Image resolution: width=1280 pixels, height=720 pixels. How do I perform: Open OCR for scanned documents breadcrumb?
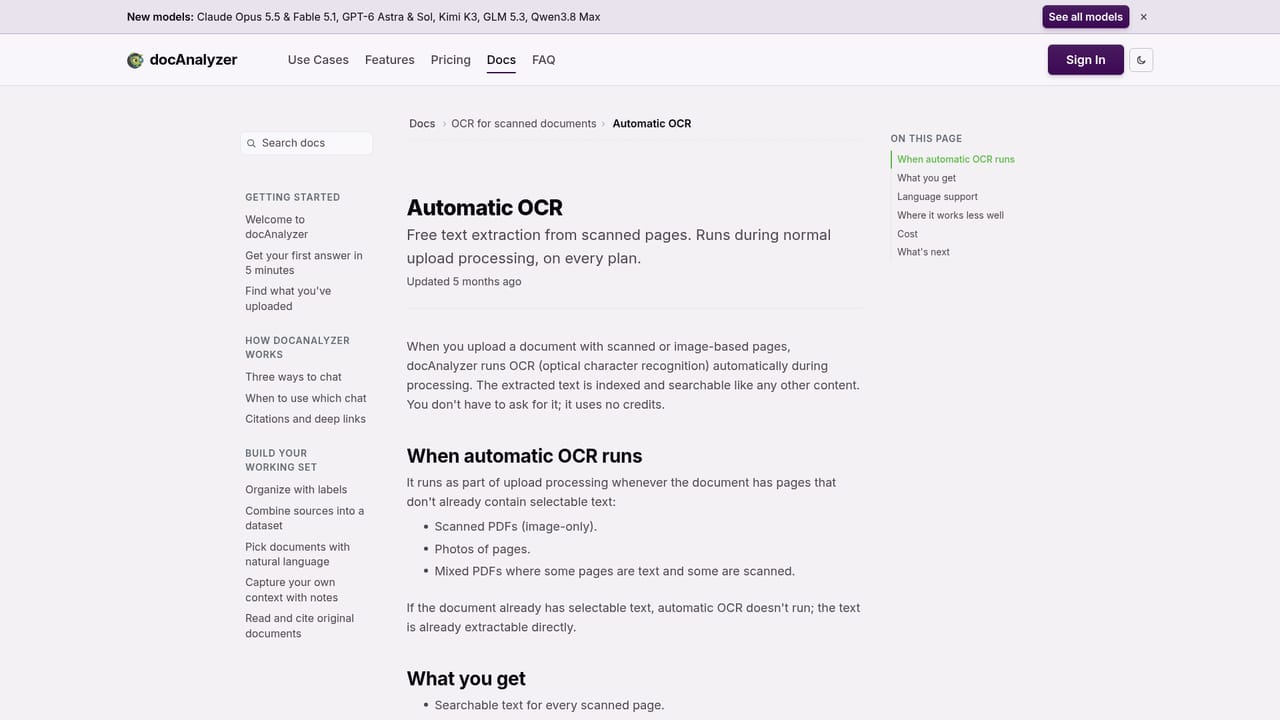coord(523,124)
